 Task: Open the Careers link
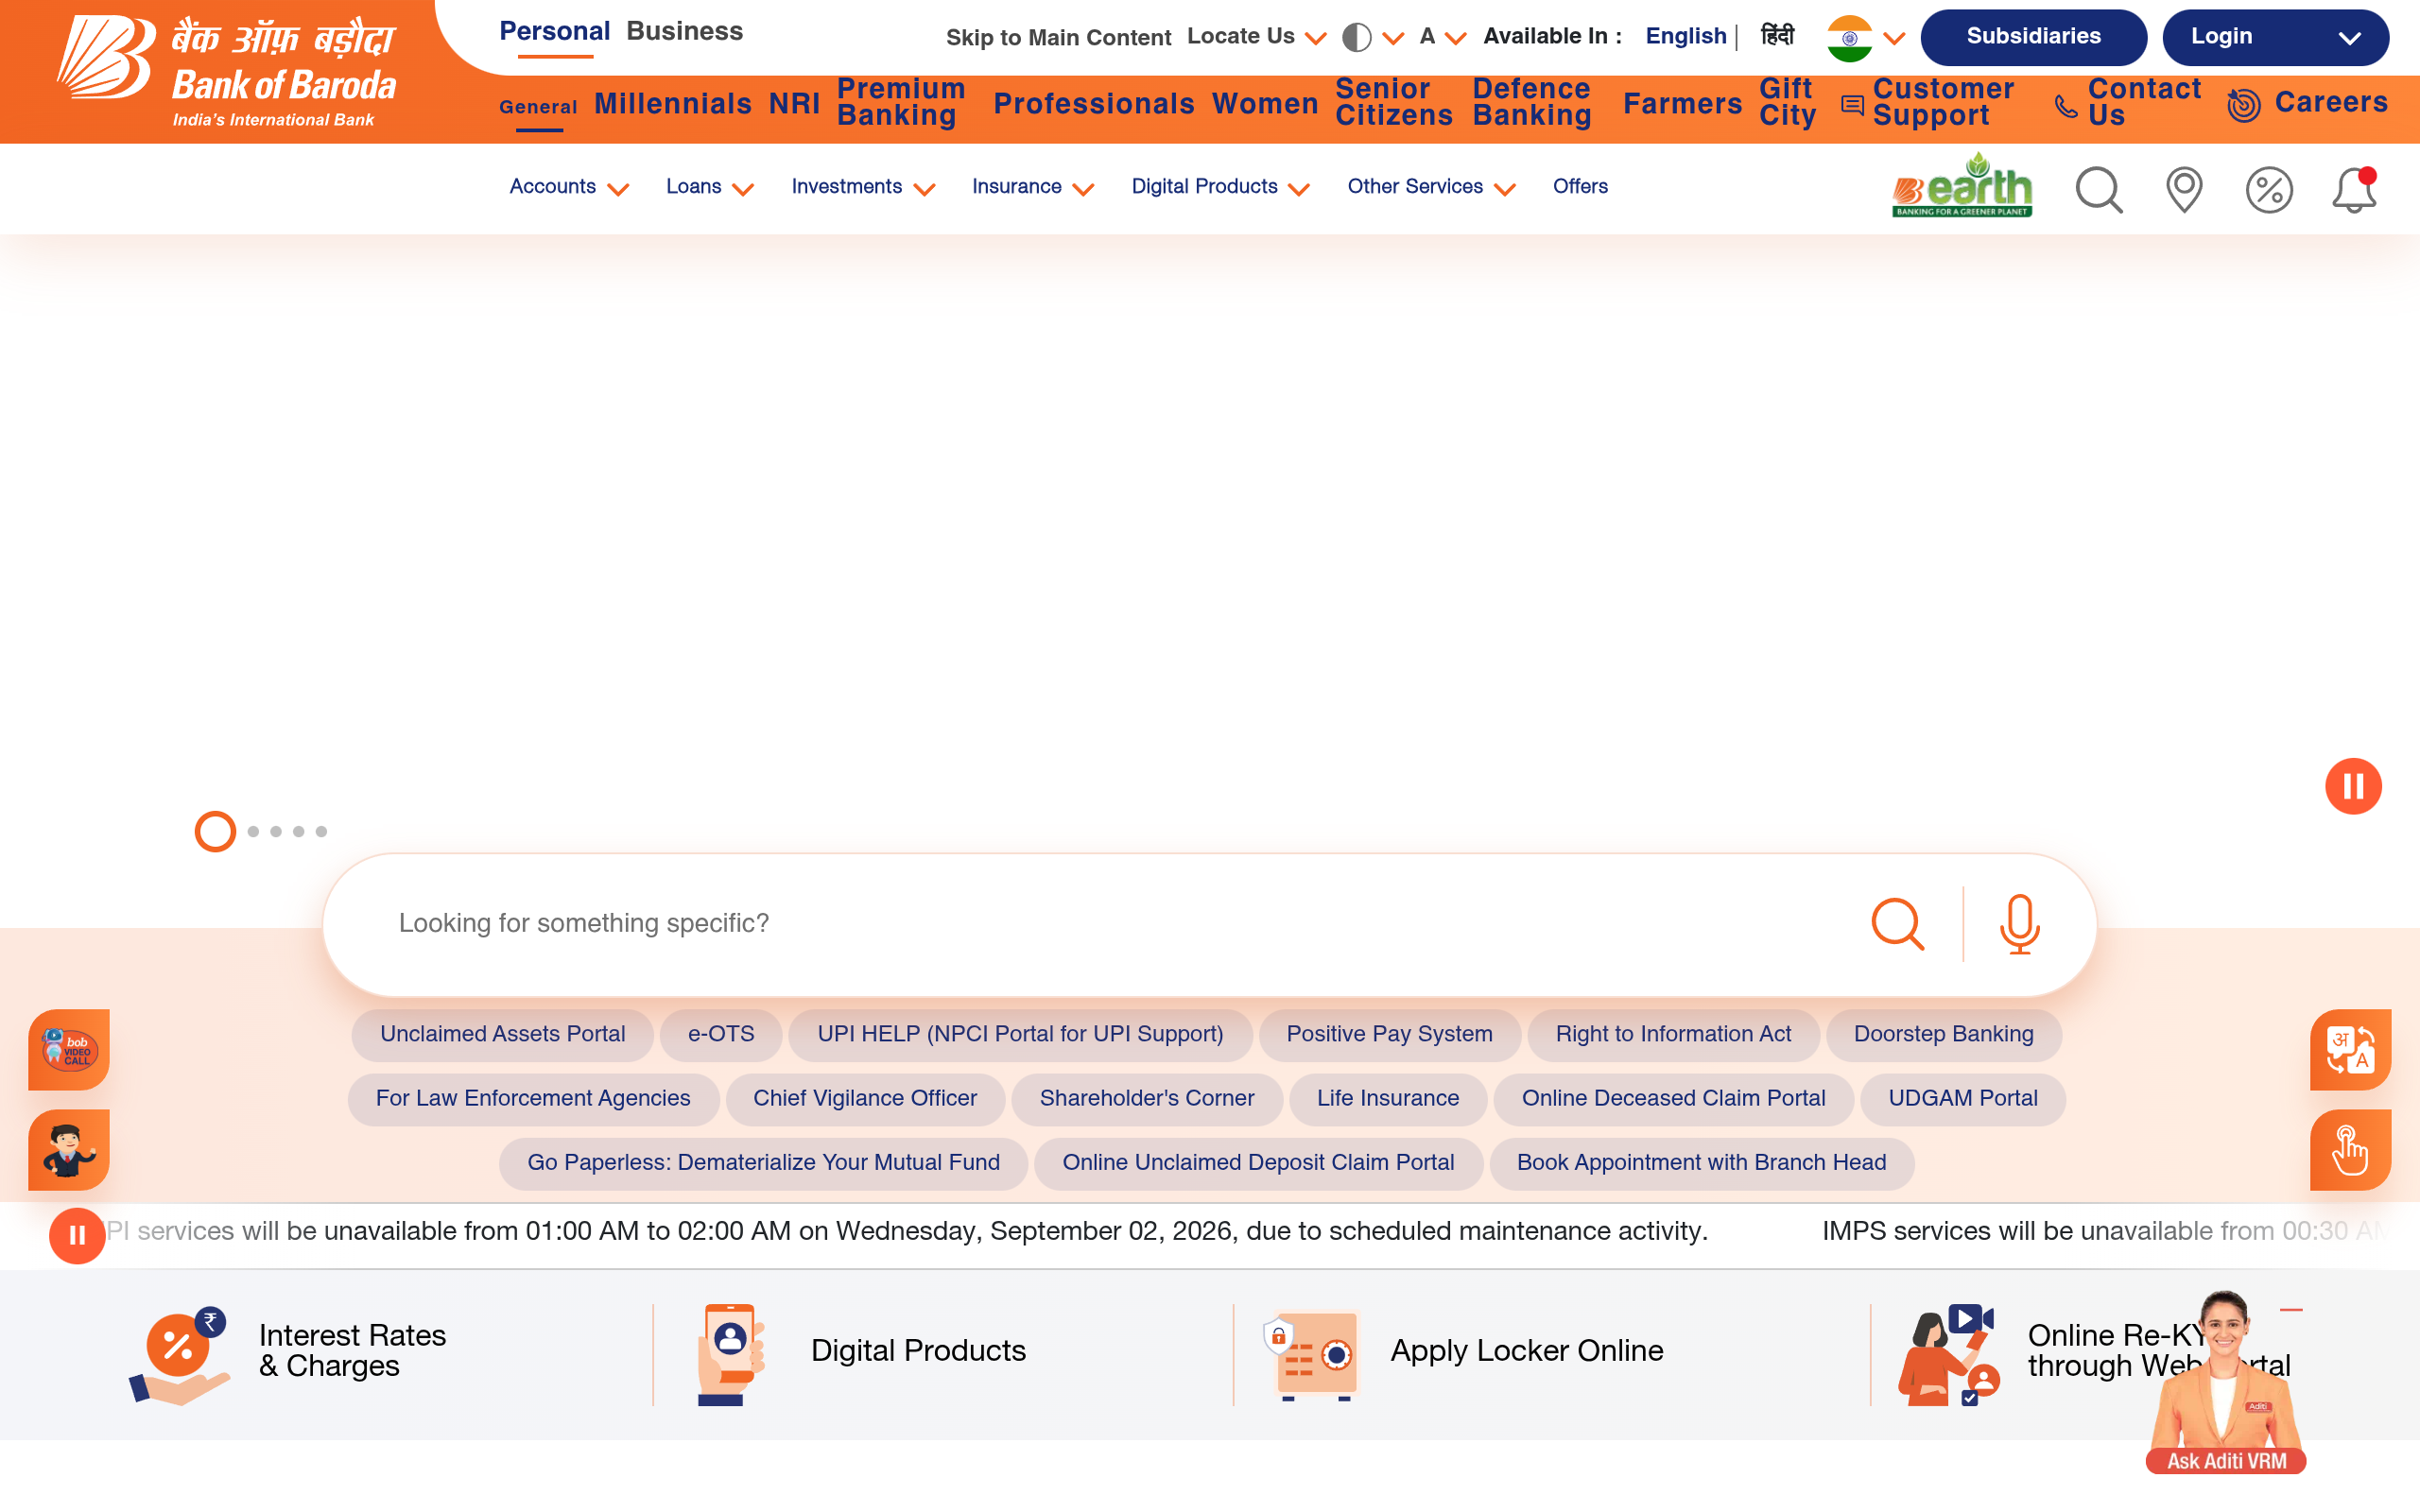(2308, 103)
